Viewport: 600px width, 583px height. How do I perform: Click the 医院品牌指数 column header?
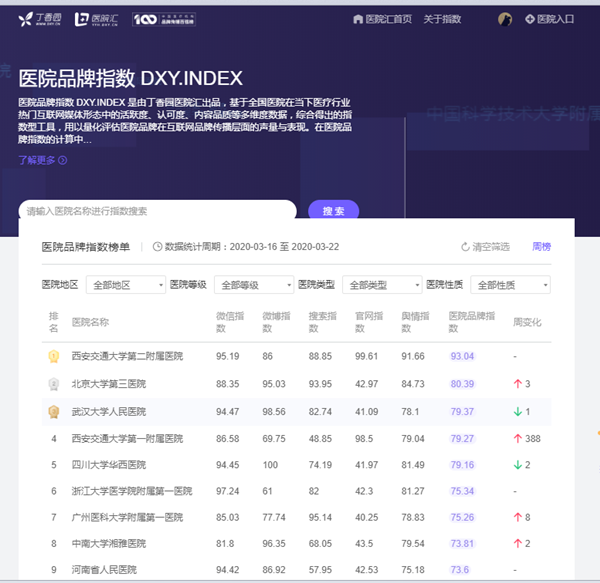472,322
